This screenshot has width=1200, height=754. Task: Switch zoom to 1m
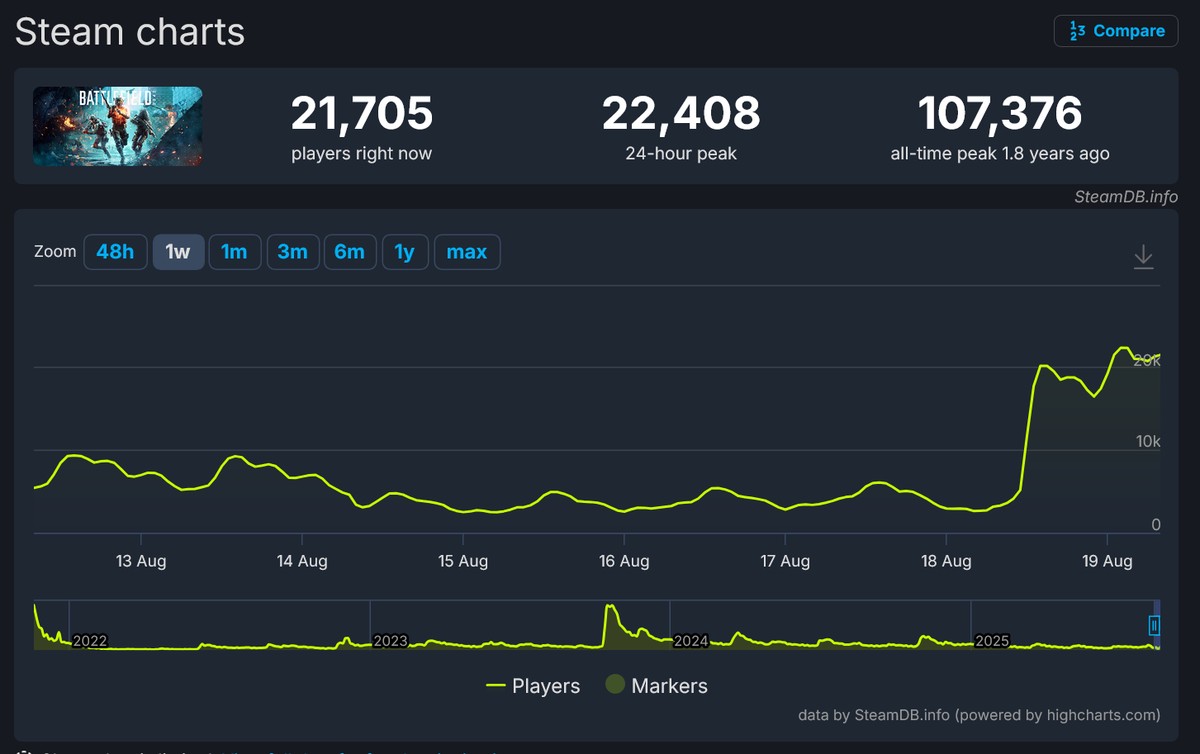[234, 252]
